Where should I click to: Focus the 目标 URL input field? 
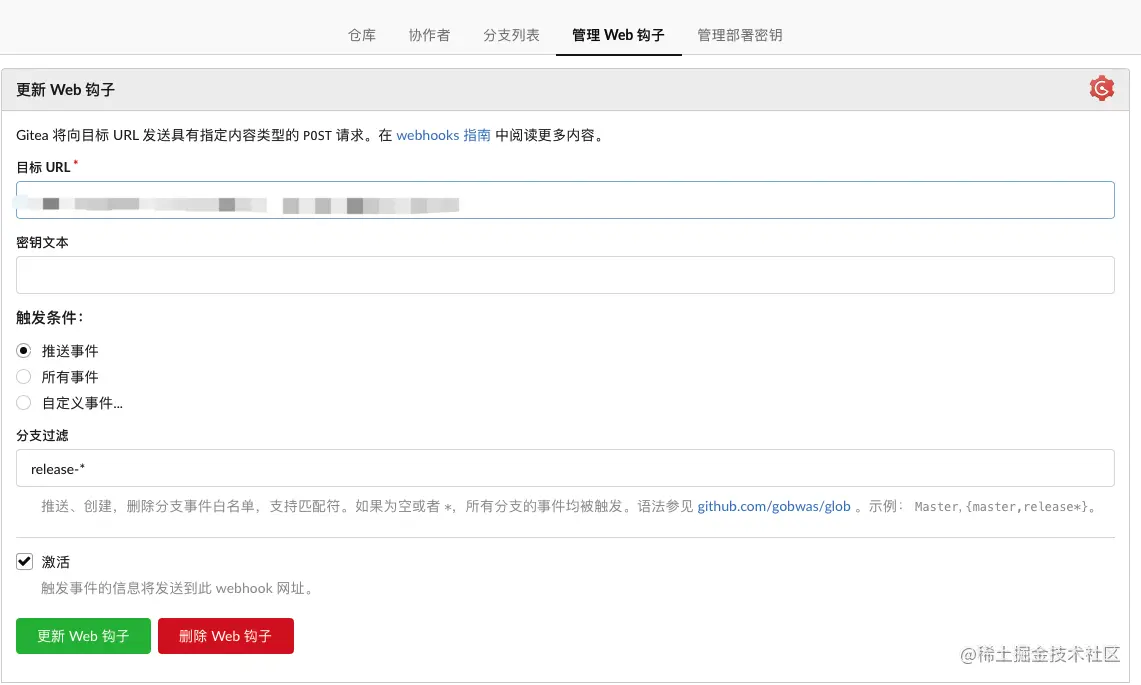(565, 200)
